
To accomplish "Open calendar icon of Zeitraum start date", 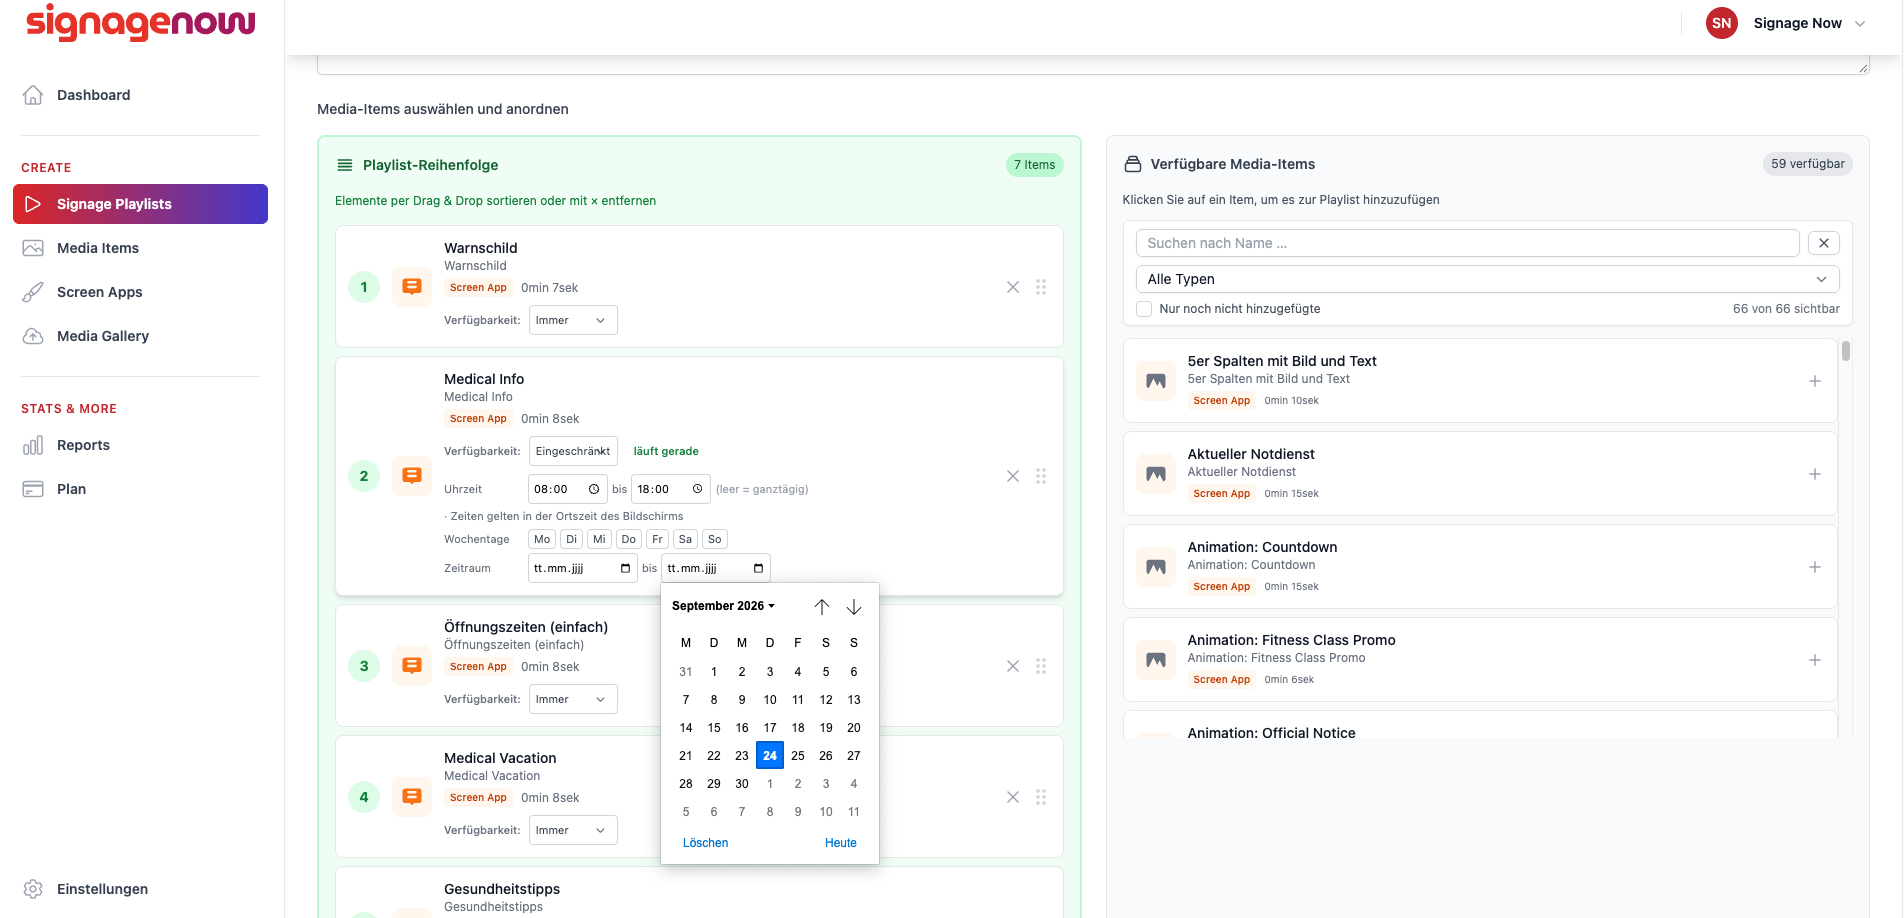I will pyautogui.click(x=626, y=568).
